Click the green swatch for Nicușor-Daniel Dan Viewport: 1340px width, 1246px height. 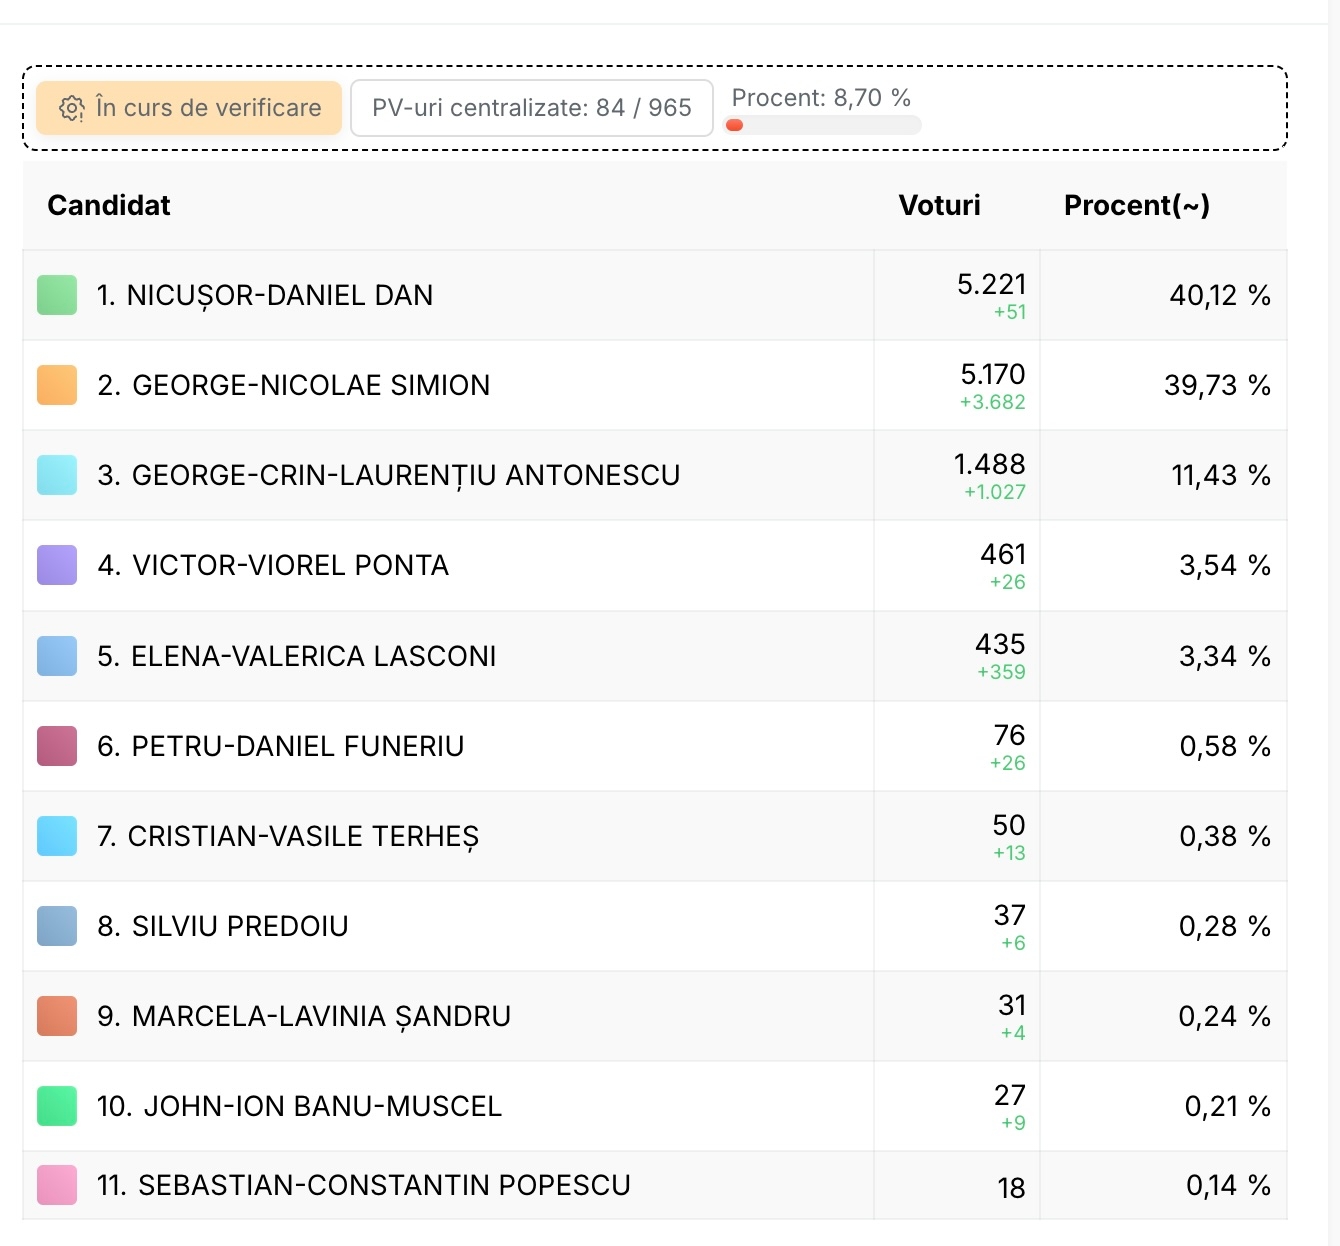57,295
